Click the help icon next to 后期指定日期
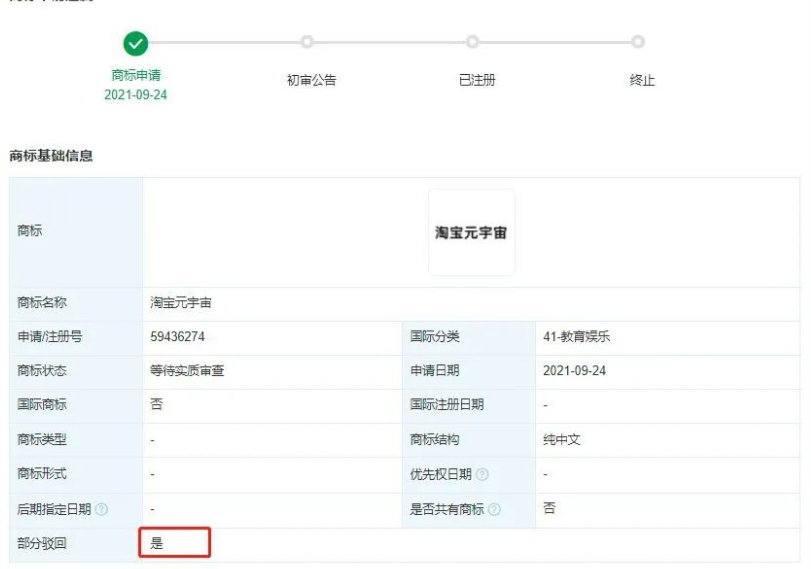Image resolution: width=811 pixels, height=569 pixels. coord(102,510)
